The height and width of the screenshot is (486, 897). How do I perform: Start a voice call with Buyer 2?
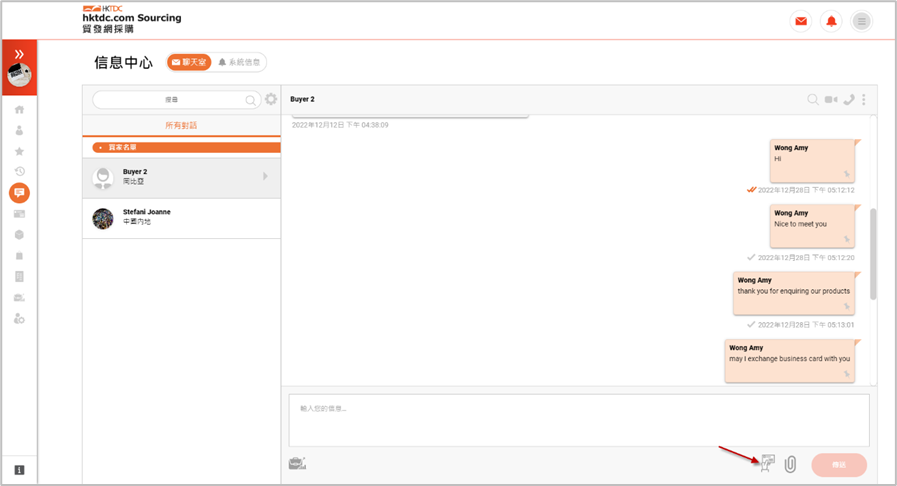point(849,100)
